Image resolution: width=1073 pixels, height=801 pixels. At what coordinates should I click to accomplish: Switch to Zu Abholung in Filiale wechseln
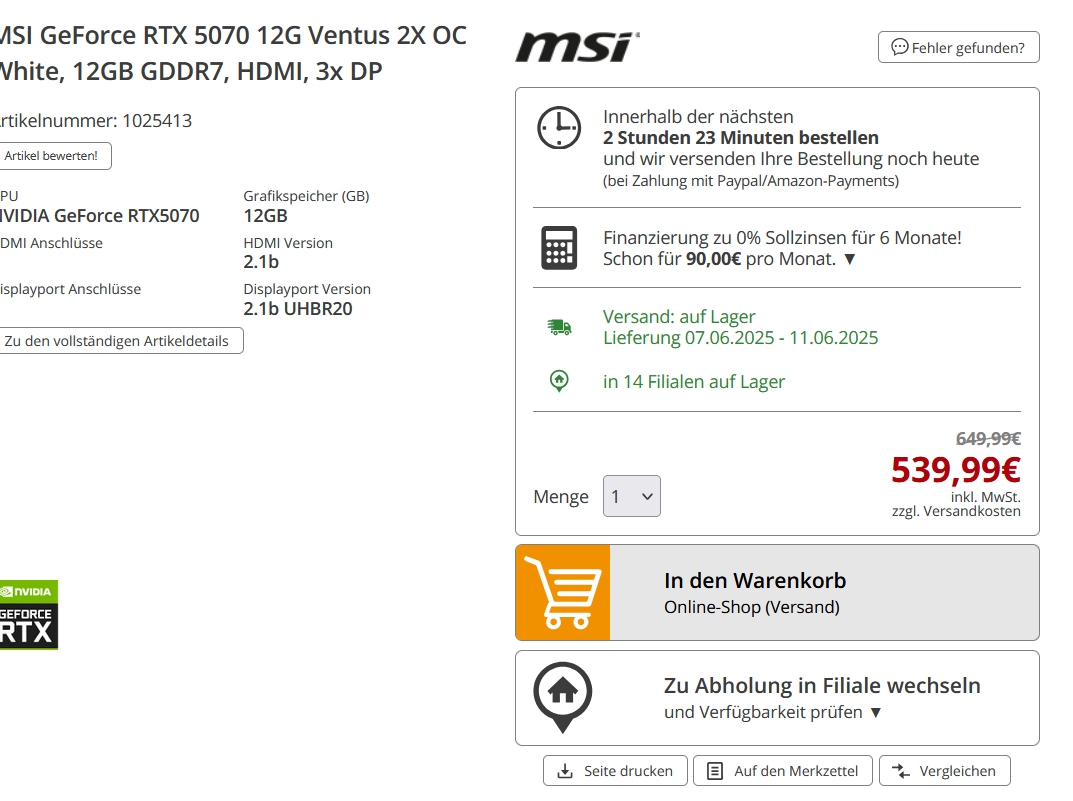click(777, 698)
